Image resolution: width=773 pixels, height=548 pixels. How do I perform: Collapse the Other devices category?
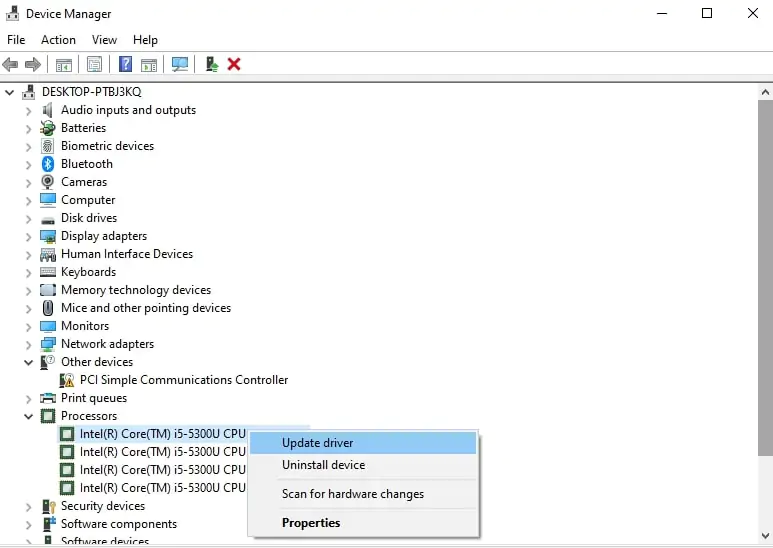pyautogui.click(x=29, y=362)
